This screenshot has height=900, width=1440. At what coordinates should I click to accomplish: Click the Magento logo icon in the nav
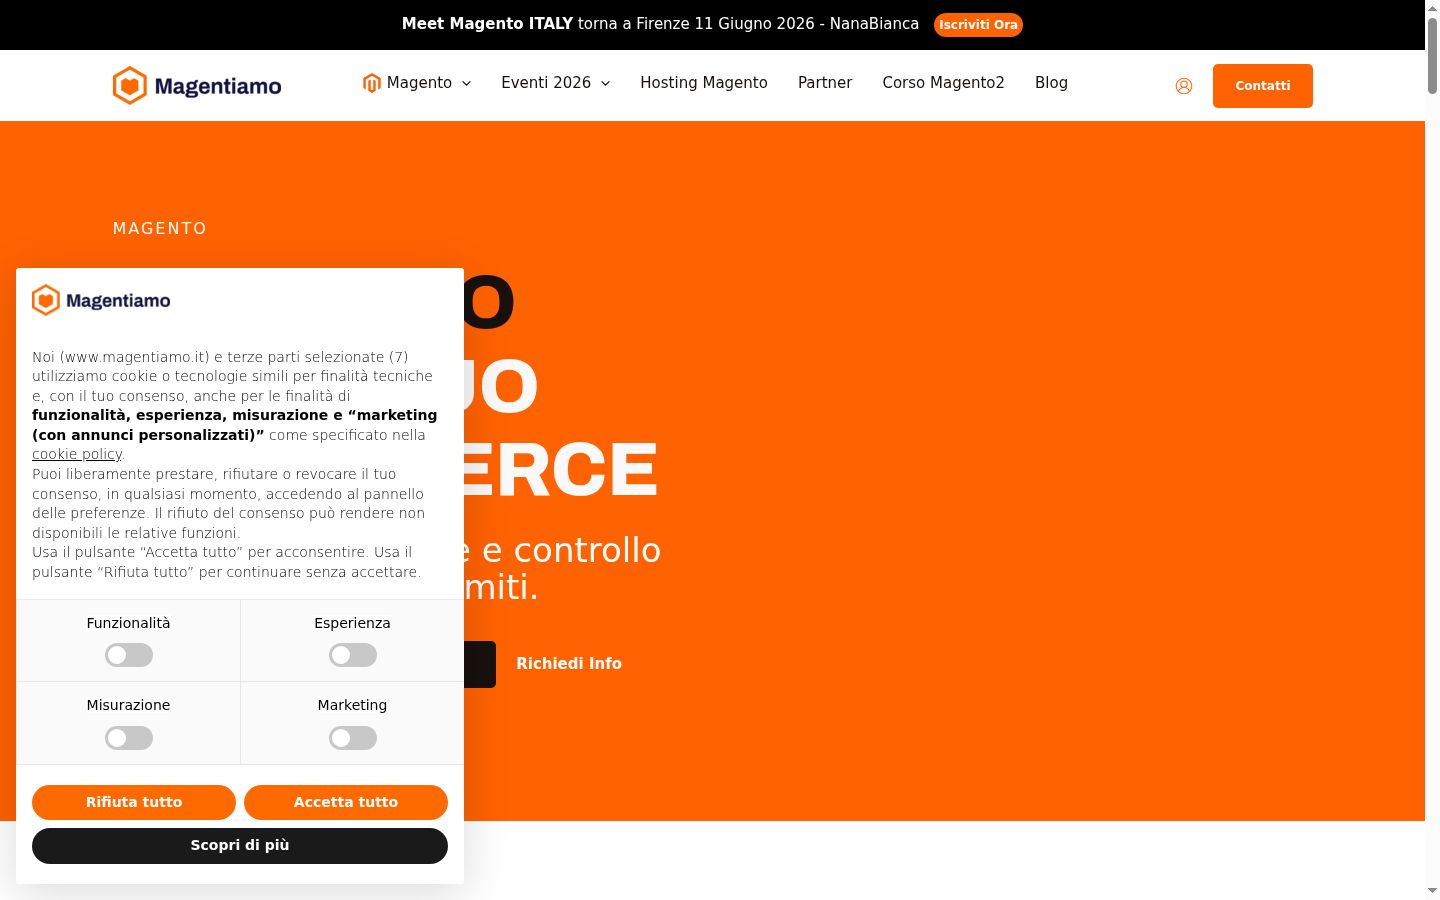click(x=371, y=83)
